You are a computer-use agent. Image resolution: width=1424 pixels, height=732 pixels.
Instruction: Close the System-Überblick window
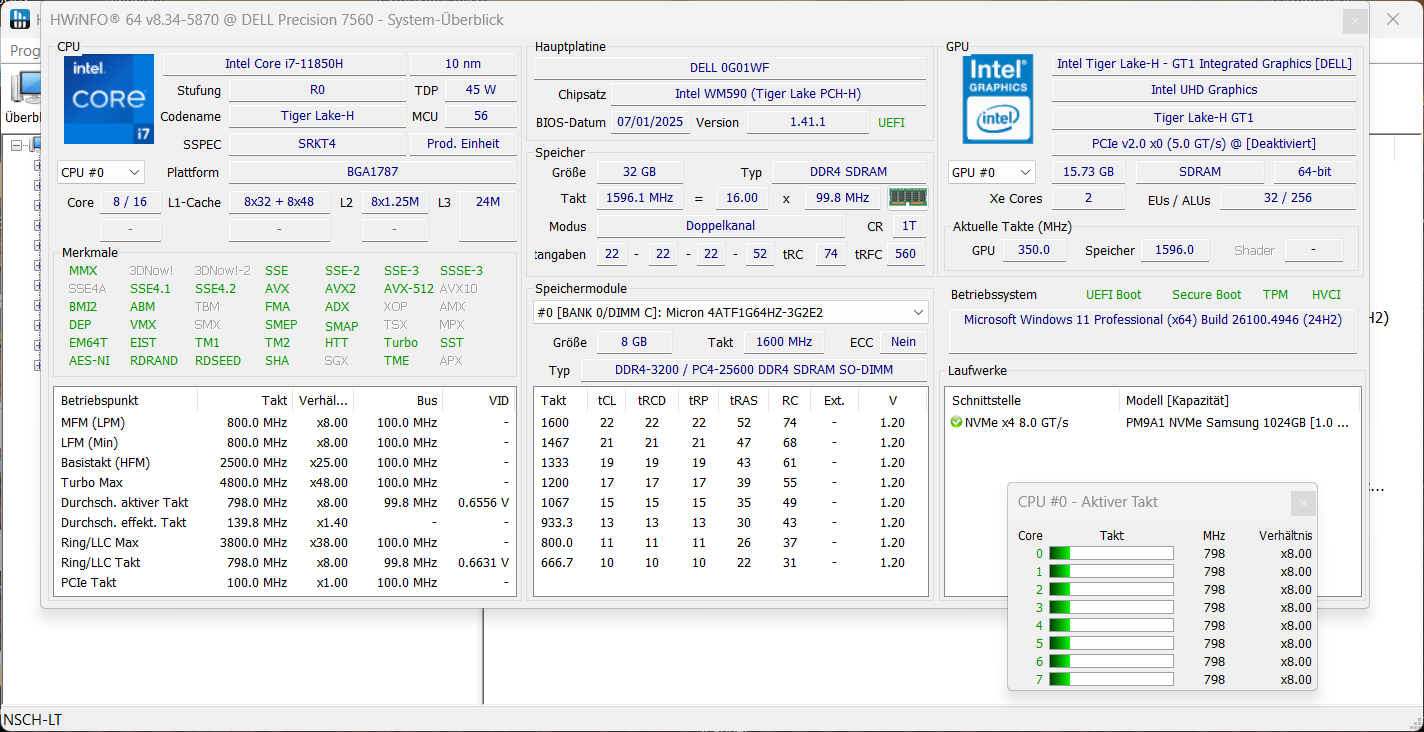point(1354,20)
